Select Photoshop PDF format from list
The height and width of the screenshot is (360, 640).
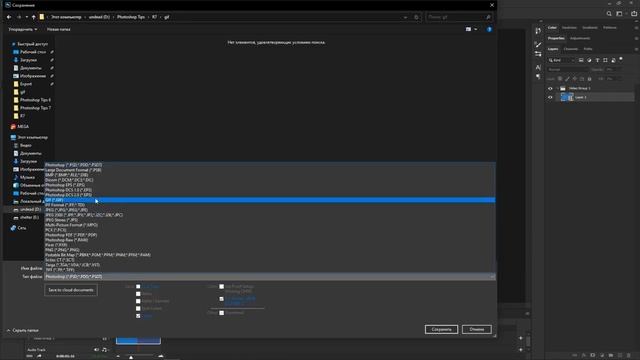[x=270, y=235]
